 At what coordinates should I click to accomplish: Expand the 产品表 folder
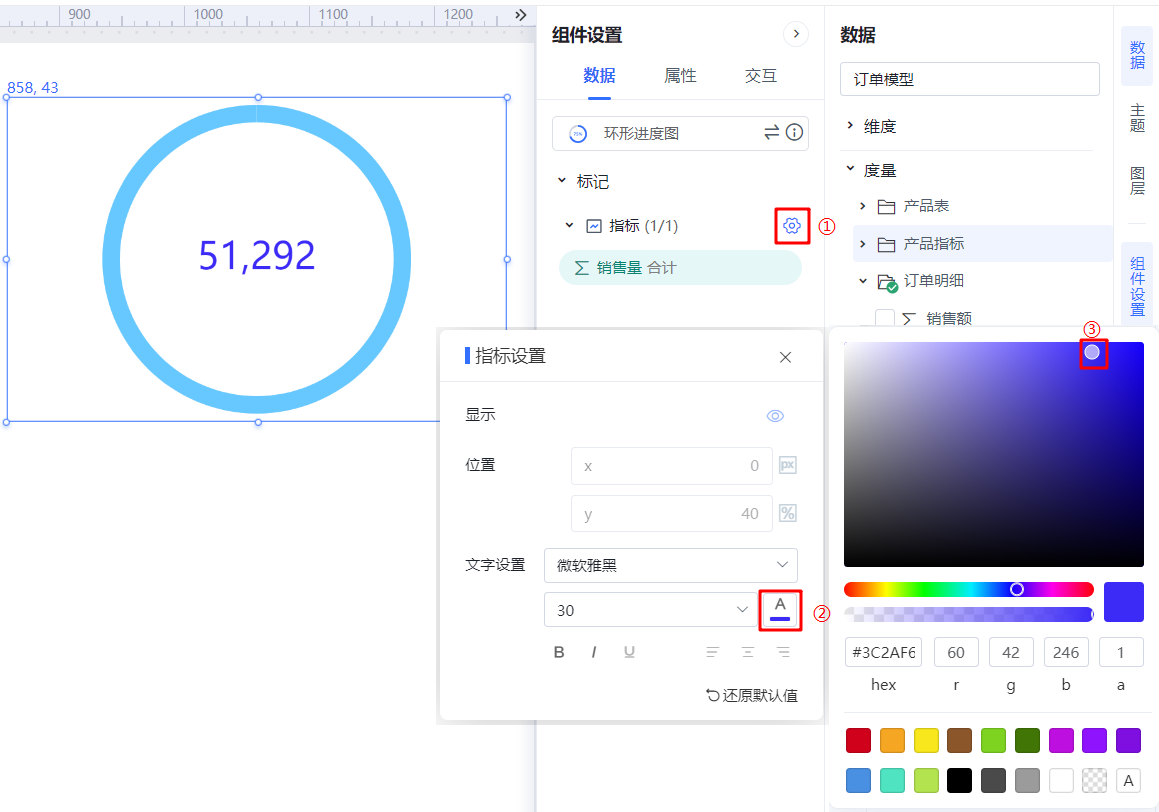(863, 206)
